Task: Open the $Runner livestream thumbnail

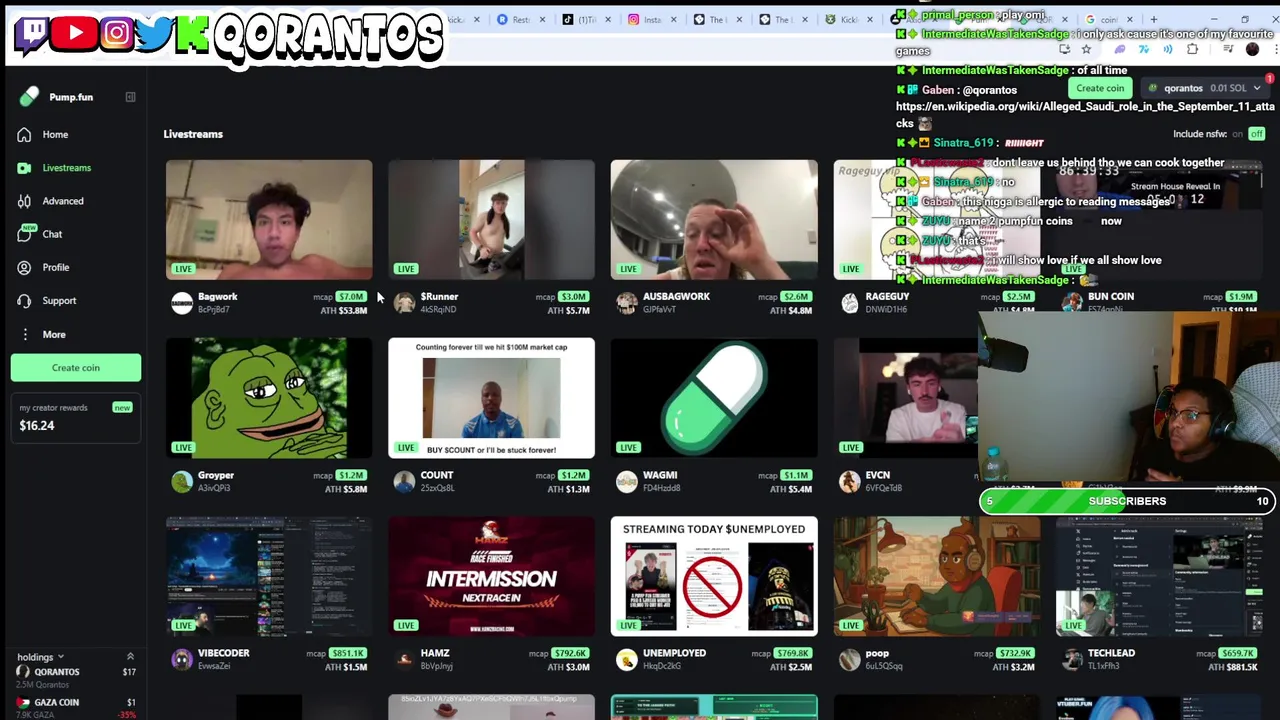Action: (491, 219)
